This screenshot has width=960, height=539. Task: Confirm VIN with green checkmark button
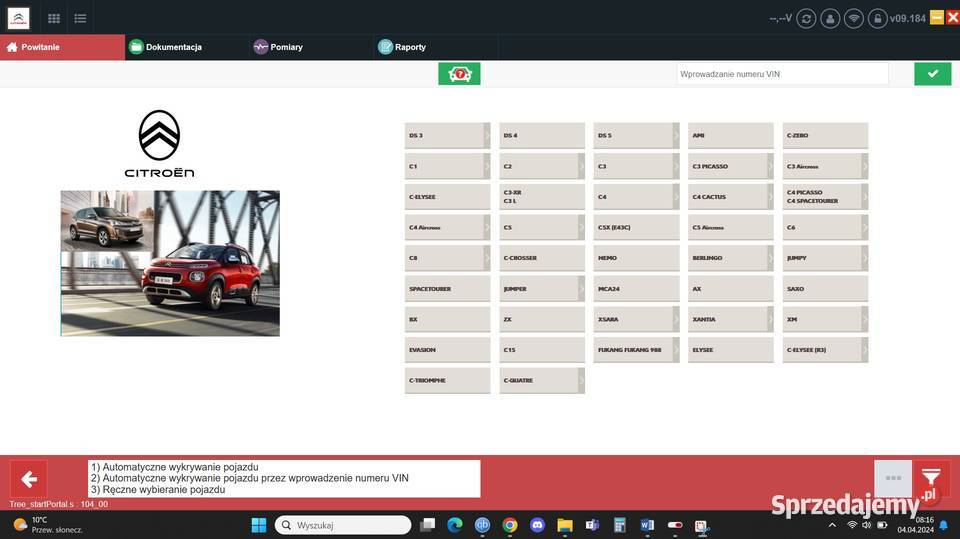coord(932,74)
